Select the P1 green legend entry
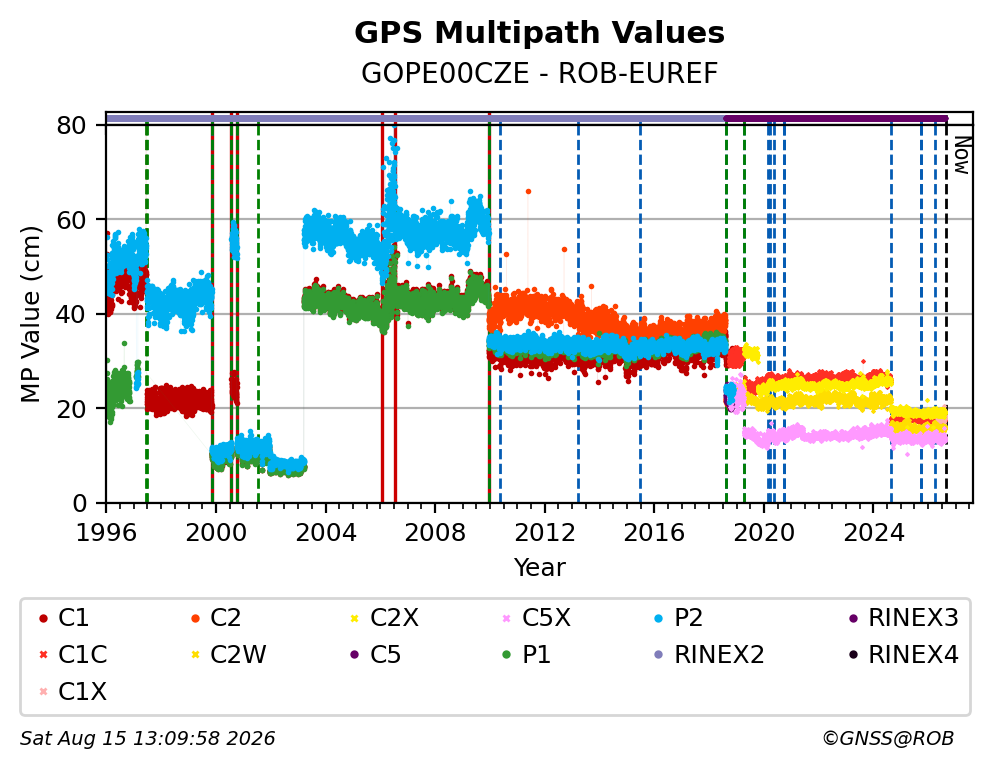This screenshot has width=992, height=769. point(526,655)
